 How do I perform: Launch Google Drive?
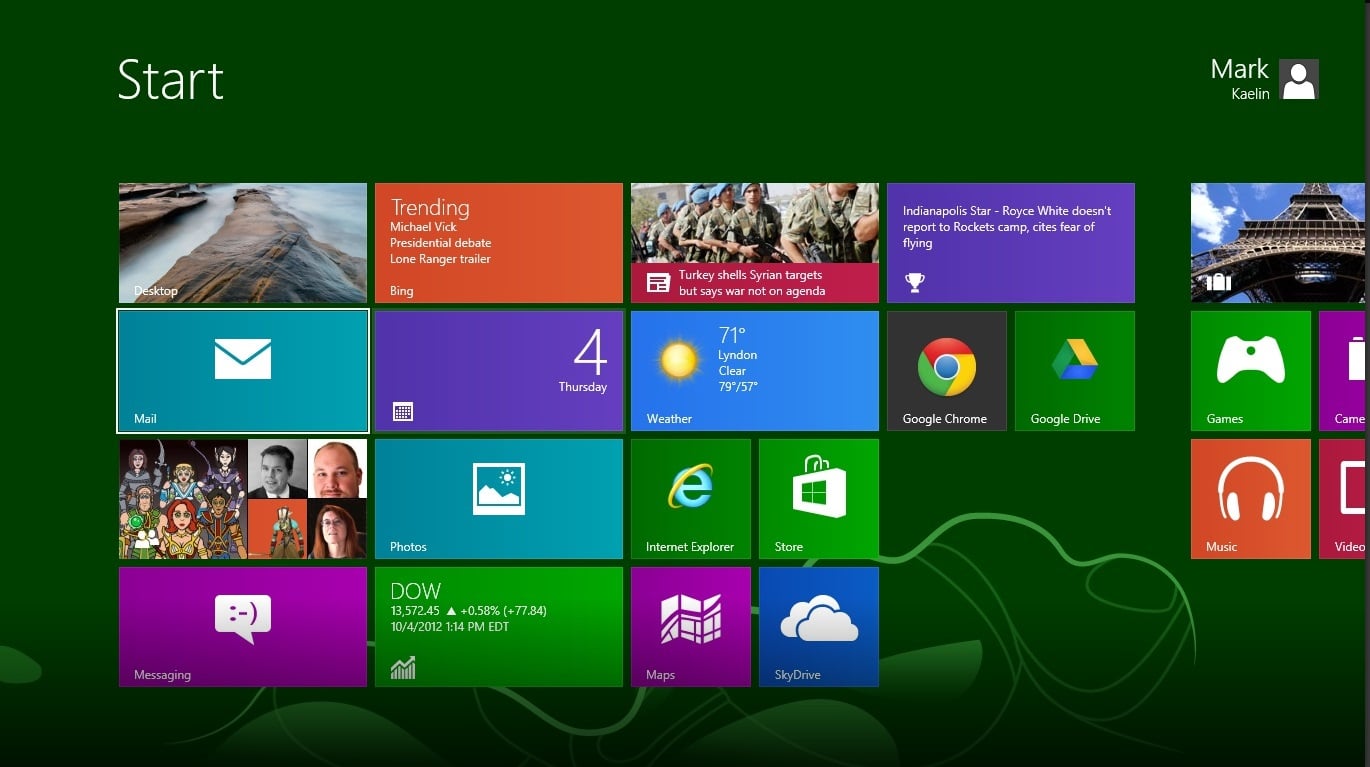pyautogui.click(x=1075, y=371)
